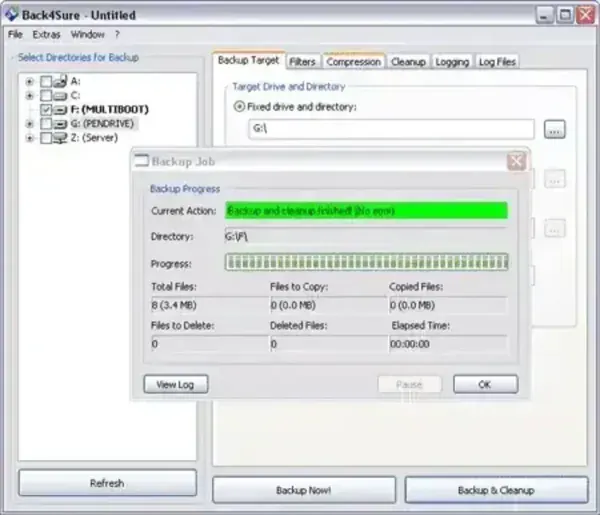Screen dimensions: 600x515
Task: Switch to the Cleanup tab
Action: point(408,62)
